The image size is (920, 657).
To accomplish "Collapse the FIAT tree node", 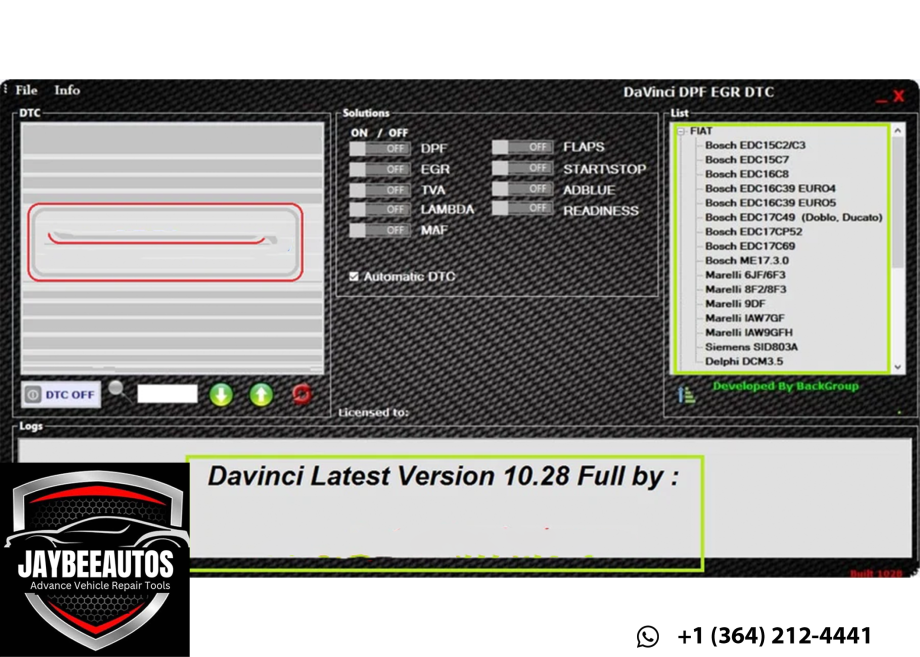I will coord(681,131).
